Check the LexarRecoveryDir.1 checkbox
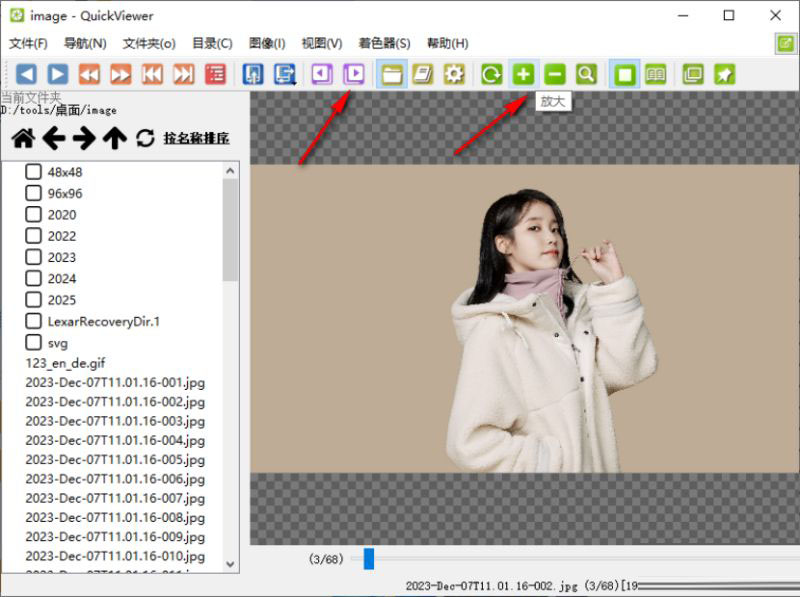The width and height of the screenshot is (800, 597). 33,321
